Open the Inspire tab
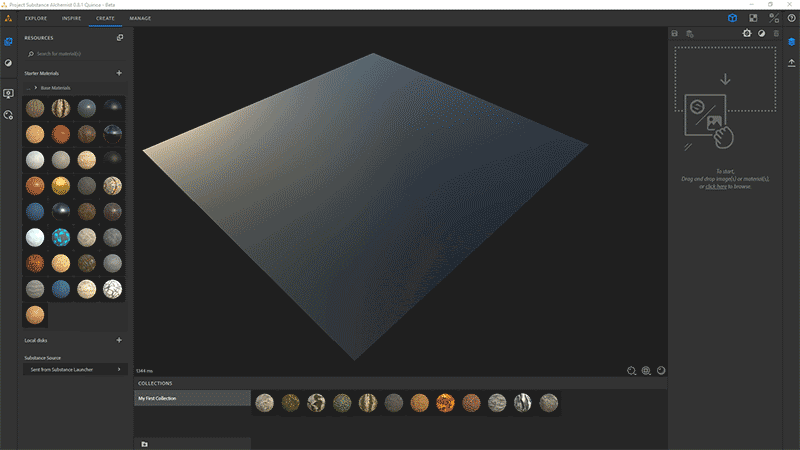The height and width of the screenshot is (450, 800). [71, 18]
